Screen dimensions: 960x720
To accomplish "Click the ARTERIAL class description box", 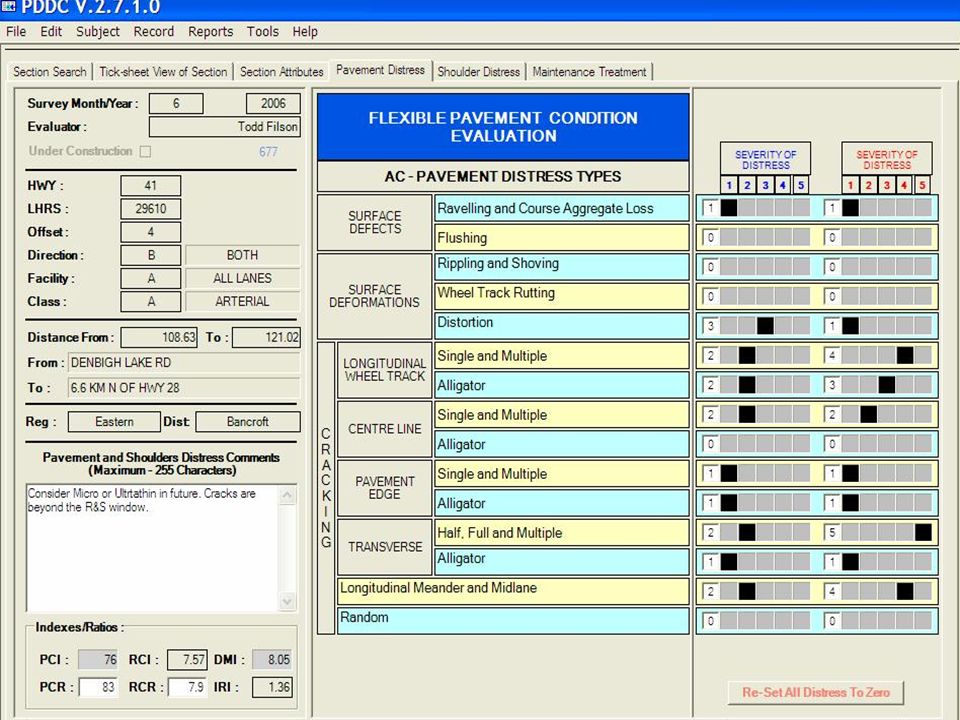I will pos(242,301).
